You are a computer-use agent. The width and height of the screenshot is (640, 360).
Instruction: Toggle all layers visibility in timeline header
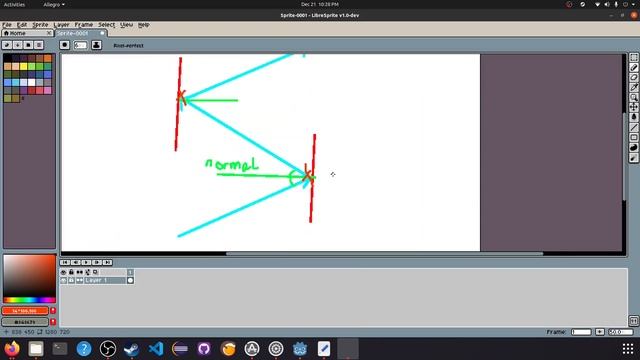pos(63,272)
